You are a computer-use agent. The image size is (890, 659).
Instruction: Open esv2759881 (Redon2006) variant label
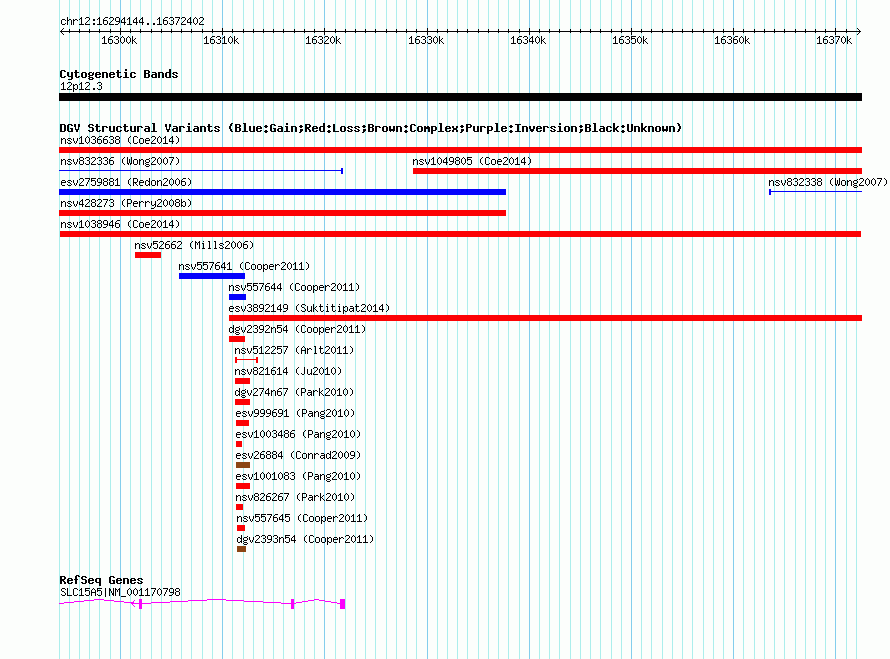(x=126, y=182)
